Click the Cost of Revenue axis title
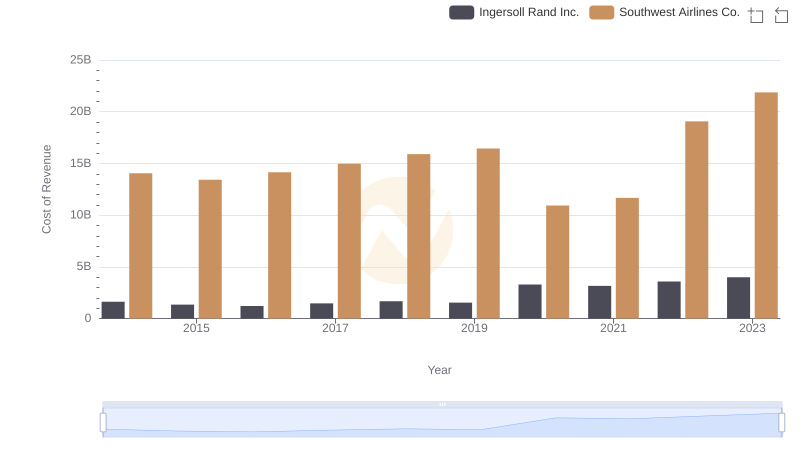This screenshot has width=800, height=461. coord(46,189)
